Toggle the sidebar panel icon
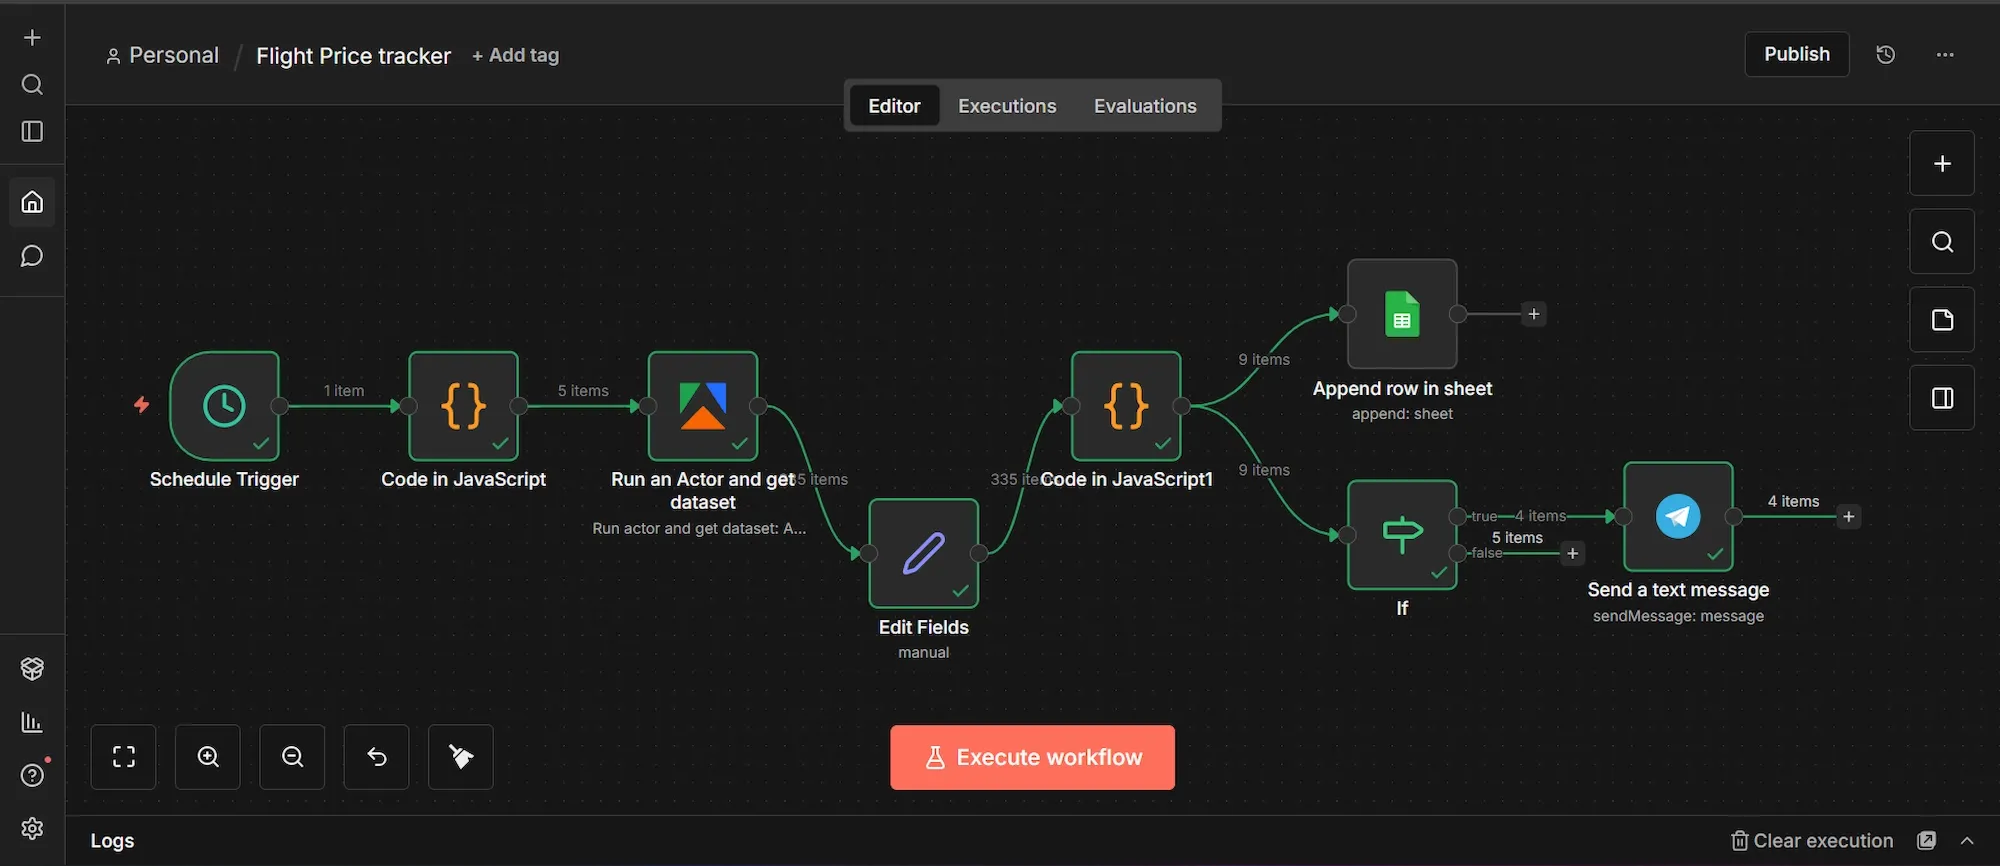This screenshot has height=866, width=2000. [x=32, y=131]
